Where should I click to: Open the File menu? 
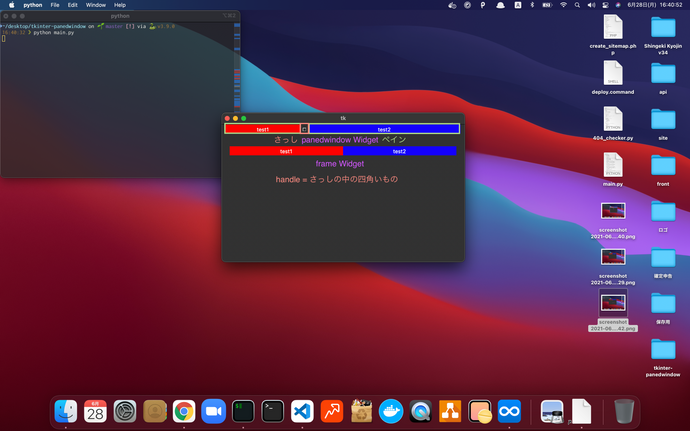(x=55, y=5)
